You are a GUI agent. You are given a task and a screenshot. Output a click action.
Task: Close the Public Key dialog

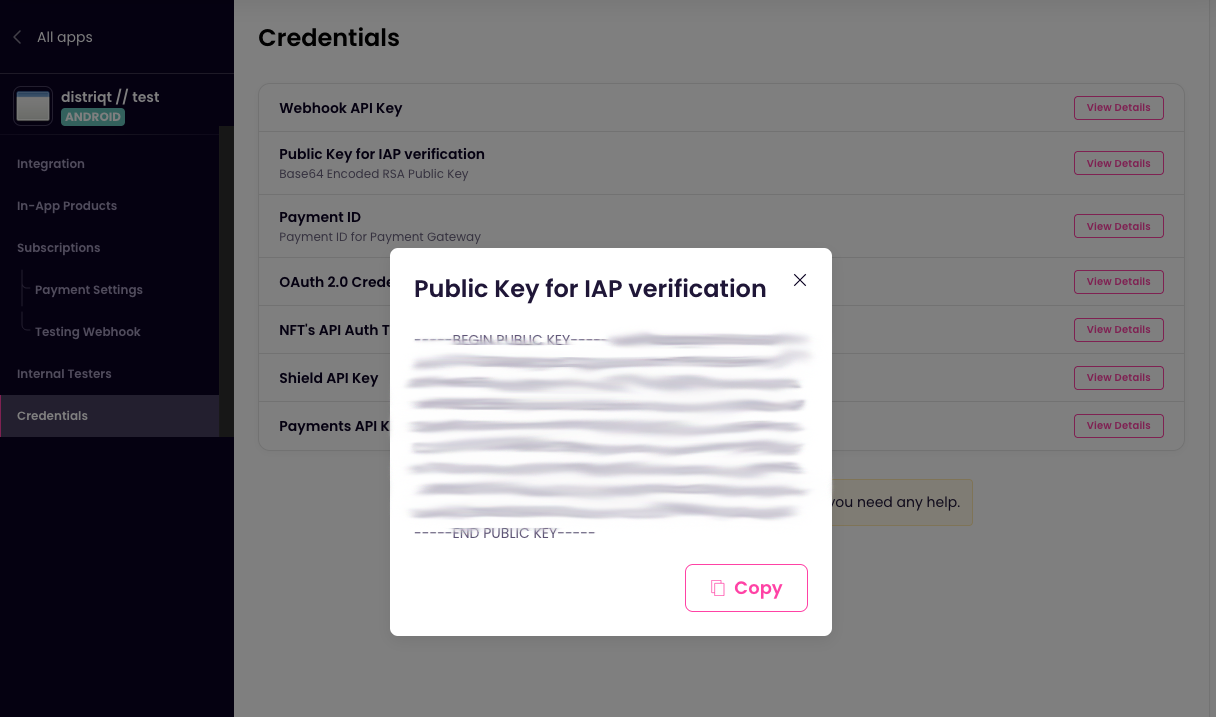[x=800, y=280]
